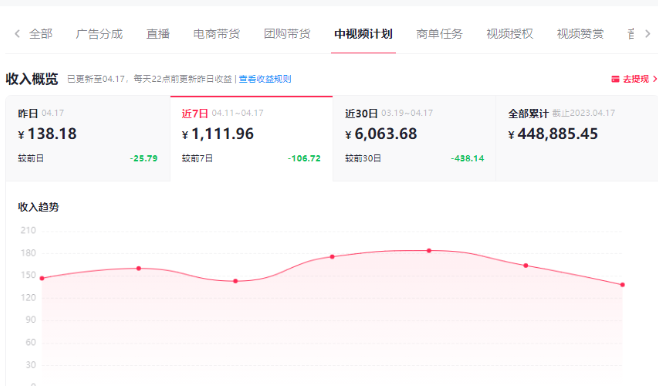This screenshot has height=386, width=658.
Task: Click the ¥6,063.68 amount
Action: [x=381, y=134]
